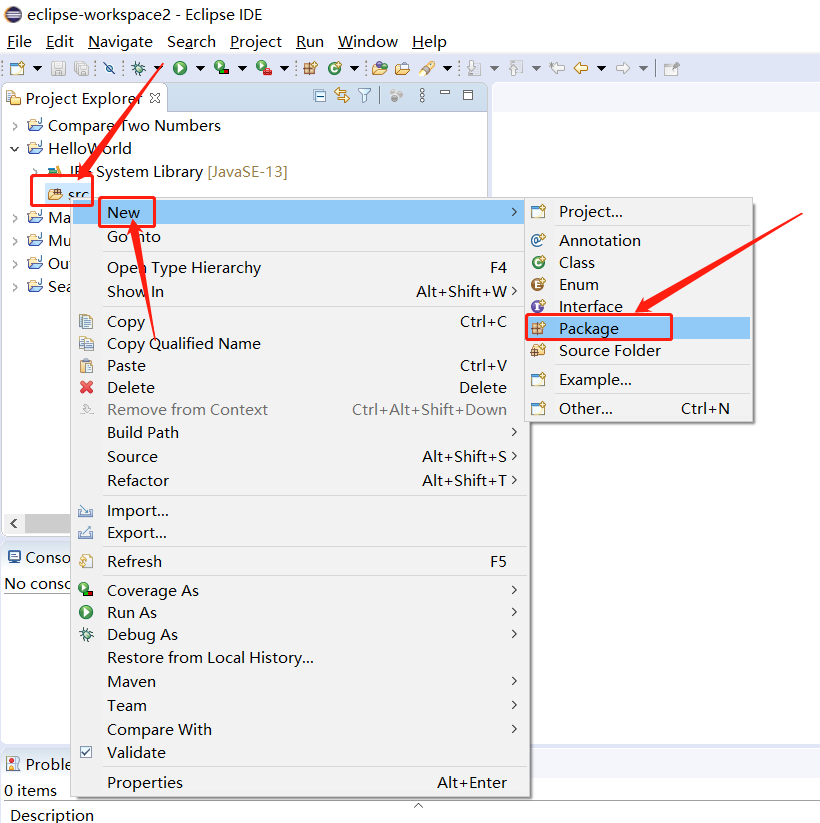Click Collapse All in Project Explorer

[319, 96]
